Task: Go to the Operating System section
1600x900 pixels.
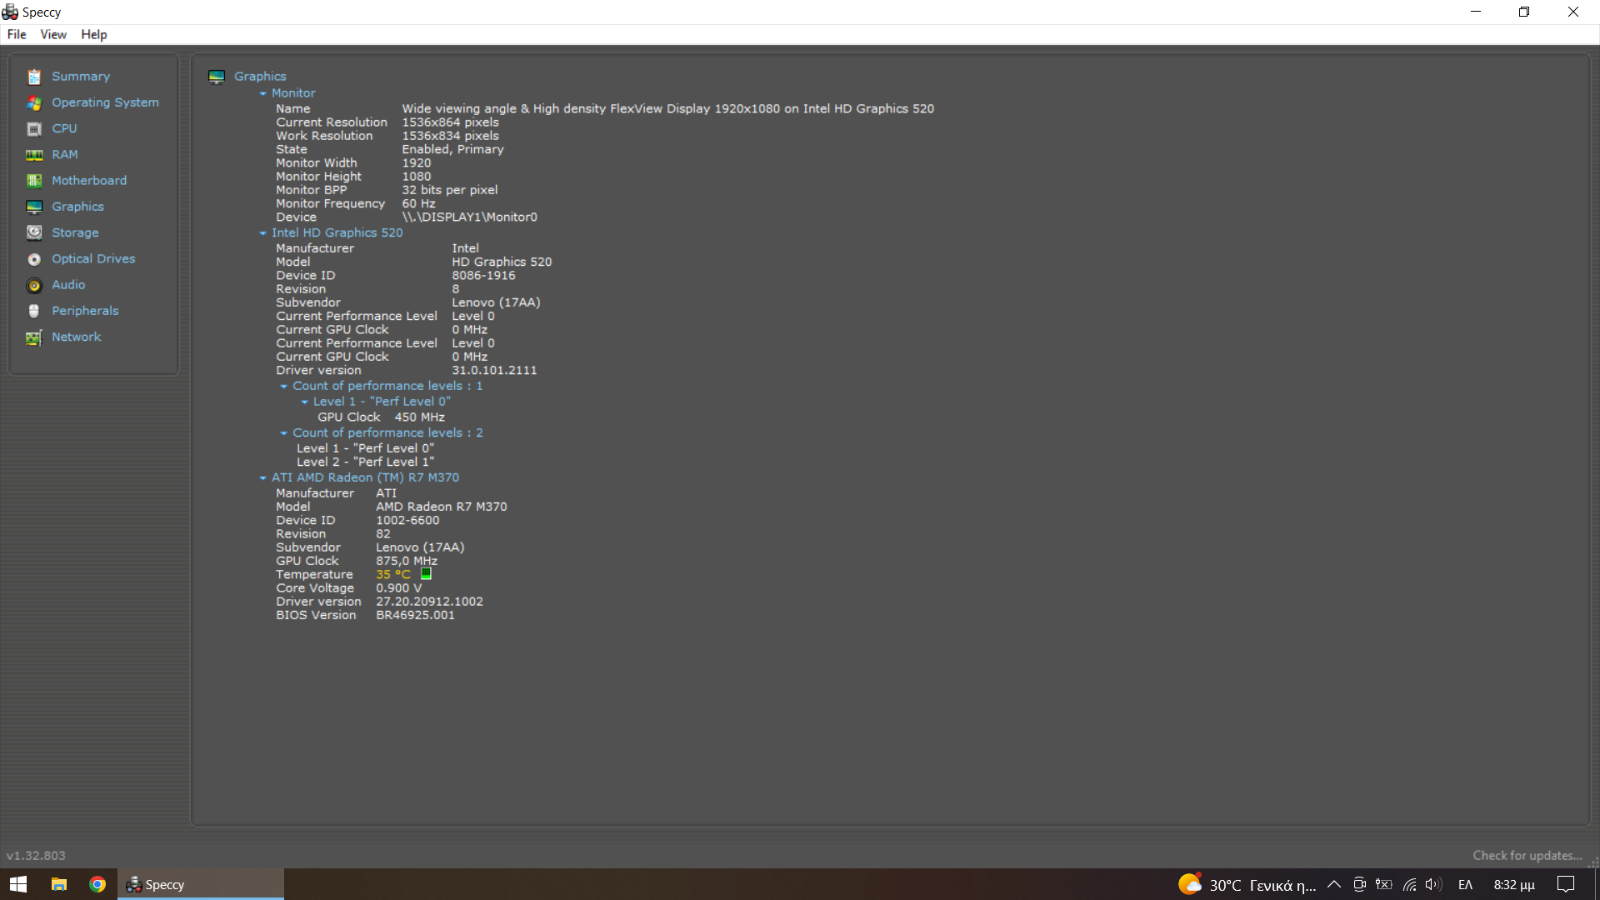Action: coord(105,103)
